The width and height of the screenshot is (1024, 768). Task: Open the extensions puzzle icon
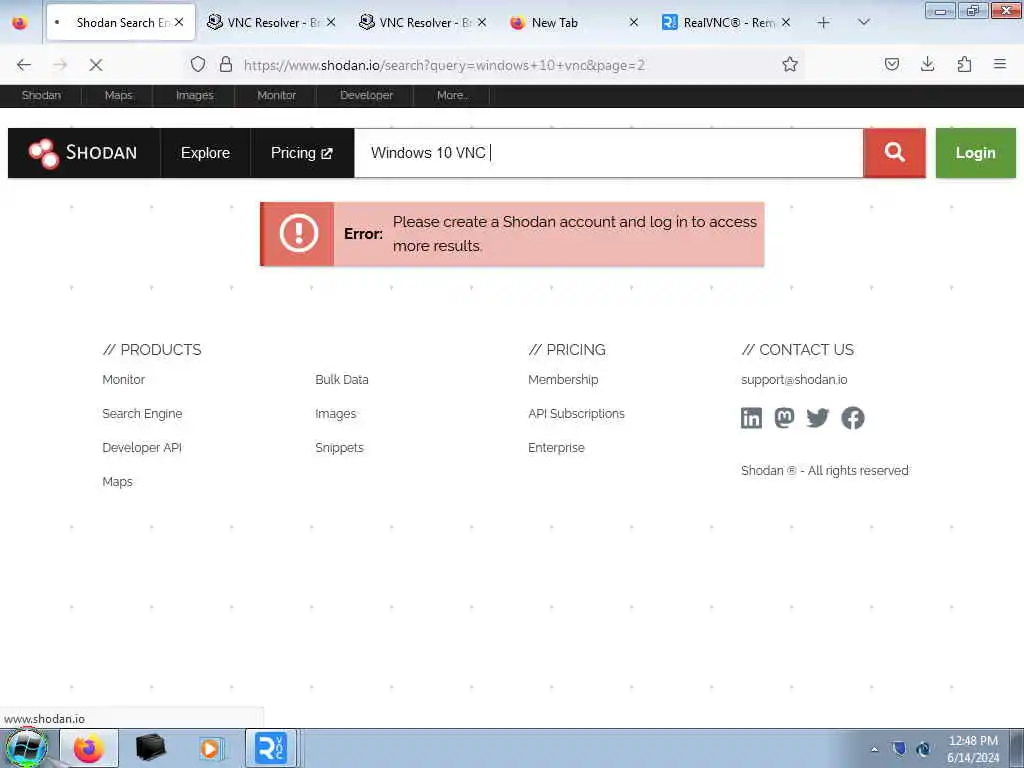tap(964, 64)
